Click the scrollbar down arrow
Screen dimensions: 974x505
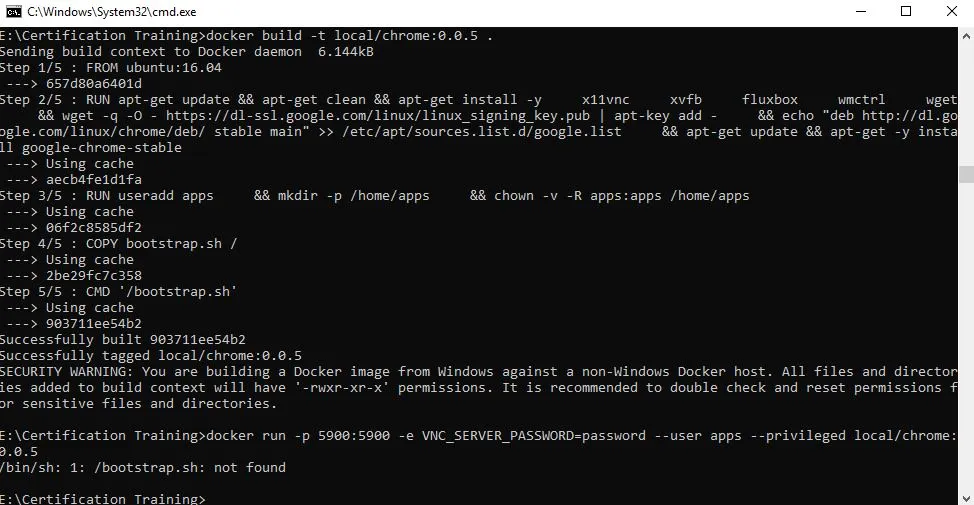click(x=966, y=498)
